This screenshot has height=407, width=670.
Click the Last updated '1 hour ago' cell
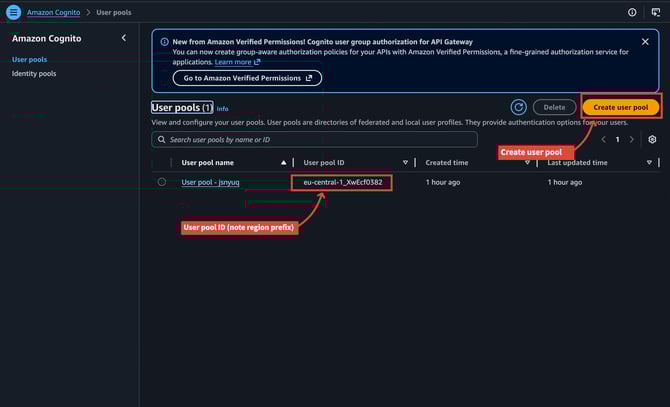[565, 182]
